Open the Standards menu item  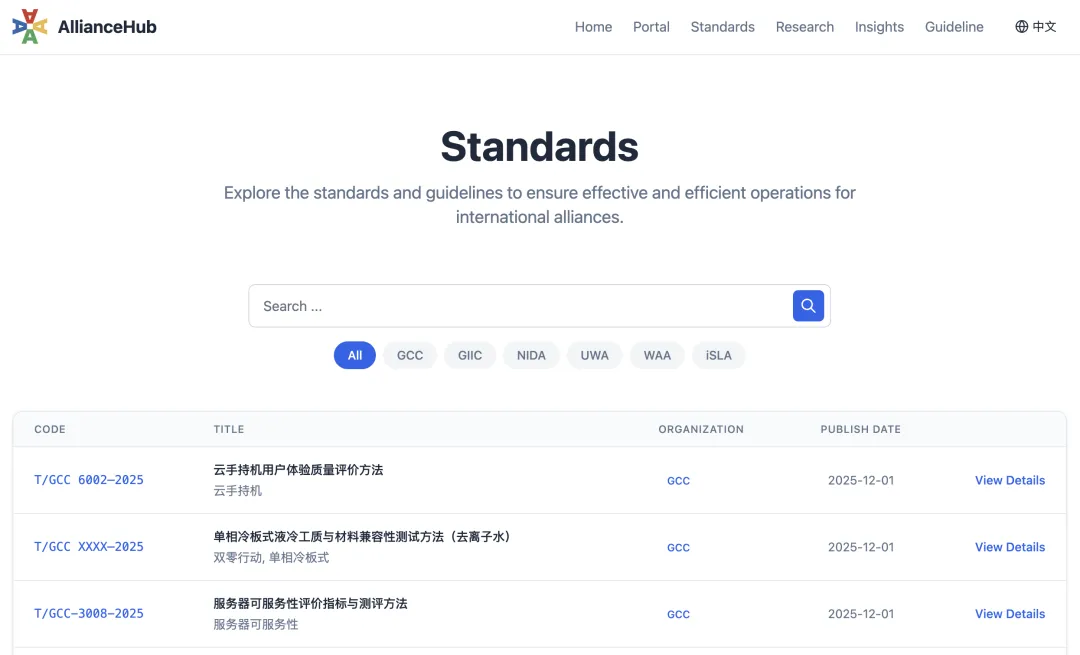(722, 27)
